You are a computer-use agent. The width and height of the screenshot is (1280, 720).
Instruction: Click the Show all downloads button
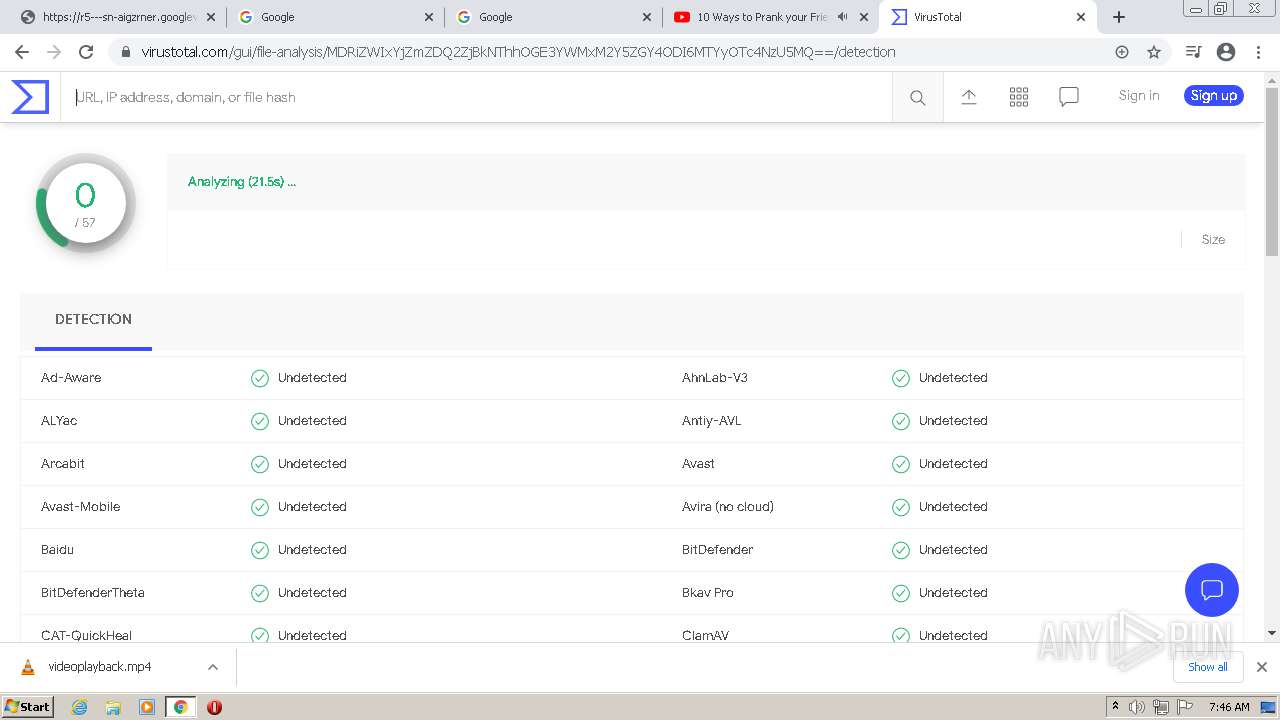[x=1207, y=667]
